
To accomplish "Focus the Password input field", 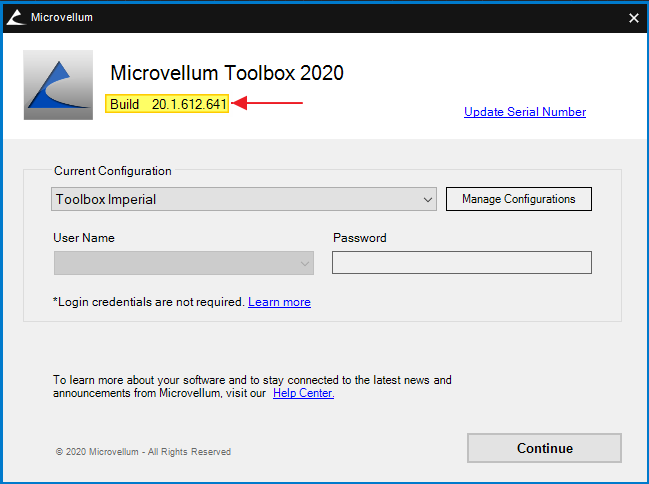I will 462,262.
